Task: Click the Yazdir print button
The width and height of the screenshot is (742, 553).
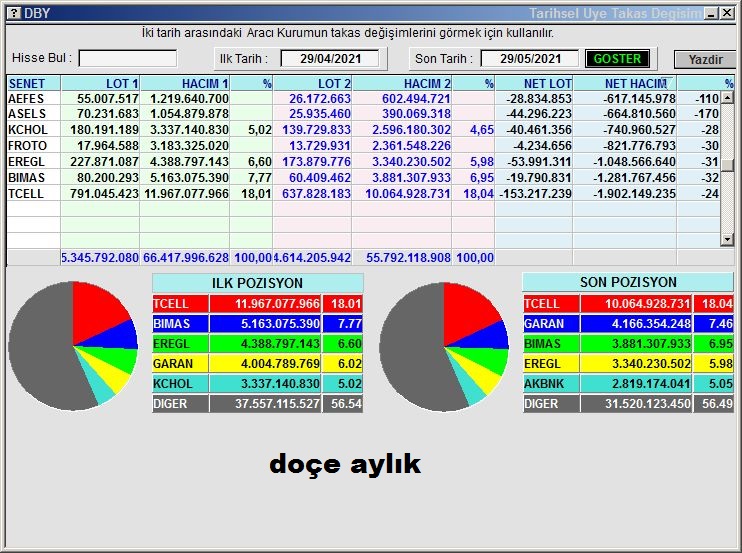Action: pyautogui.click(x=705, y=60)
